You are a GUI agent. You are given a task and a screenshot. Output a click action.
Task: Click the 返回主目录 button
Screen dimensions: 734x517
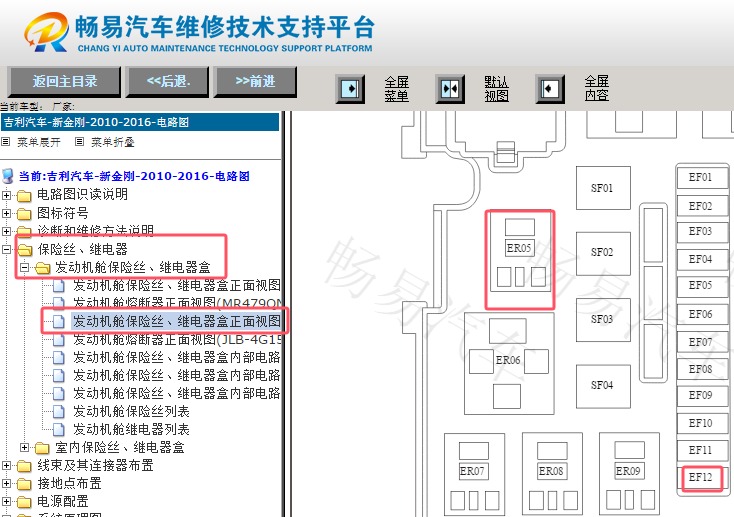tap(65, 81)
